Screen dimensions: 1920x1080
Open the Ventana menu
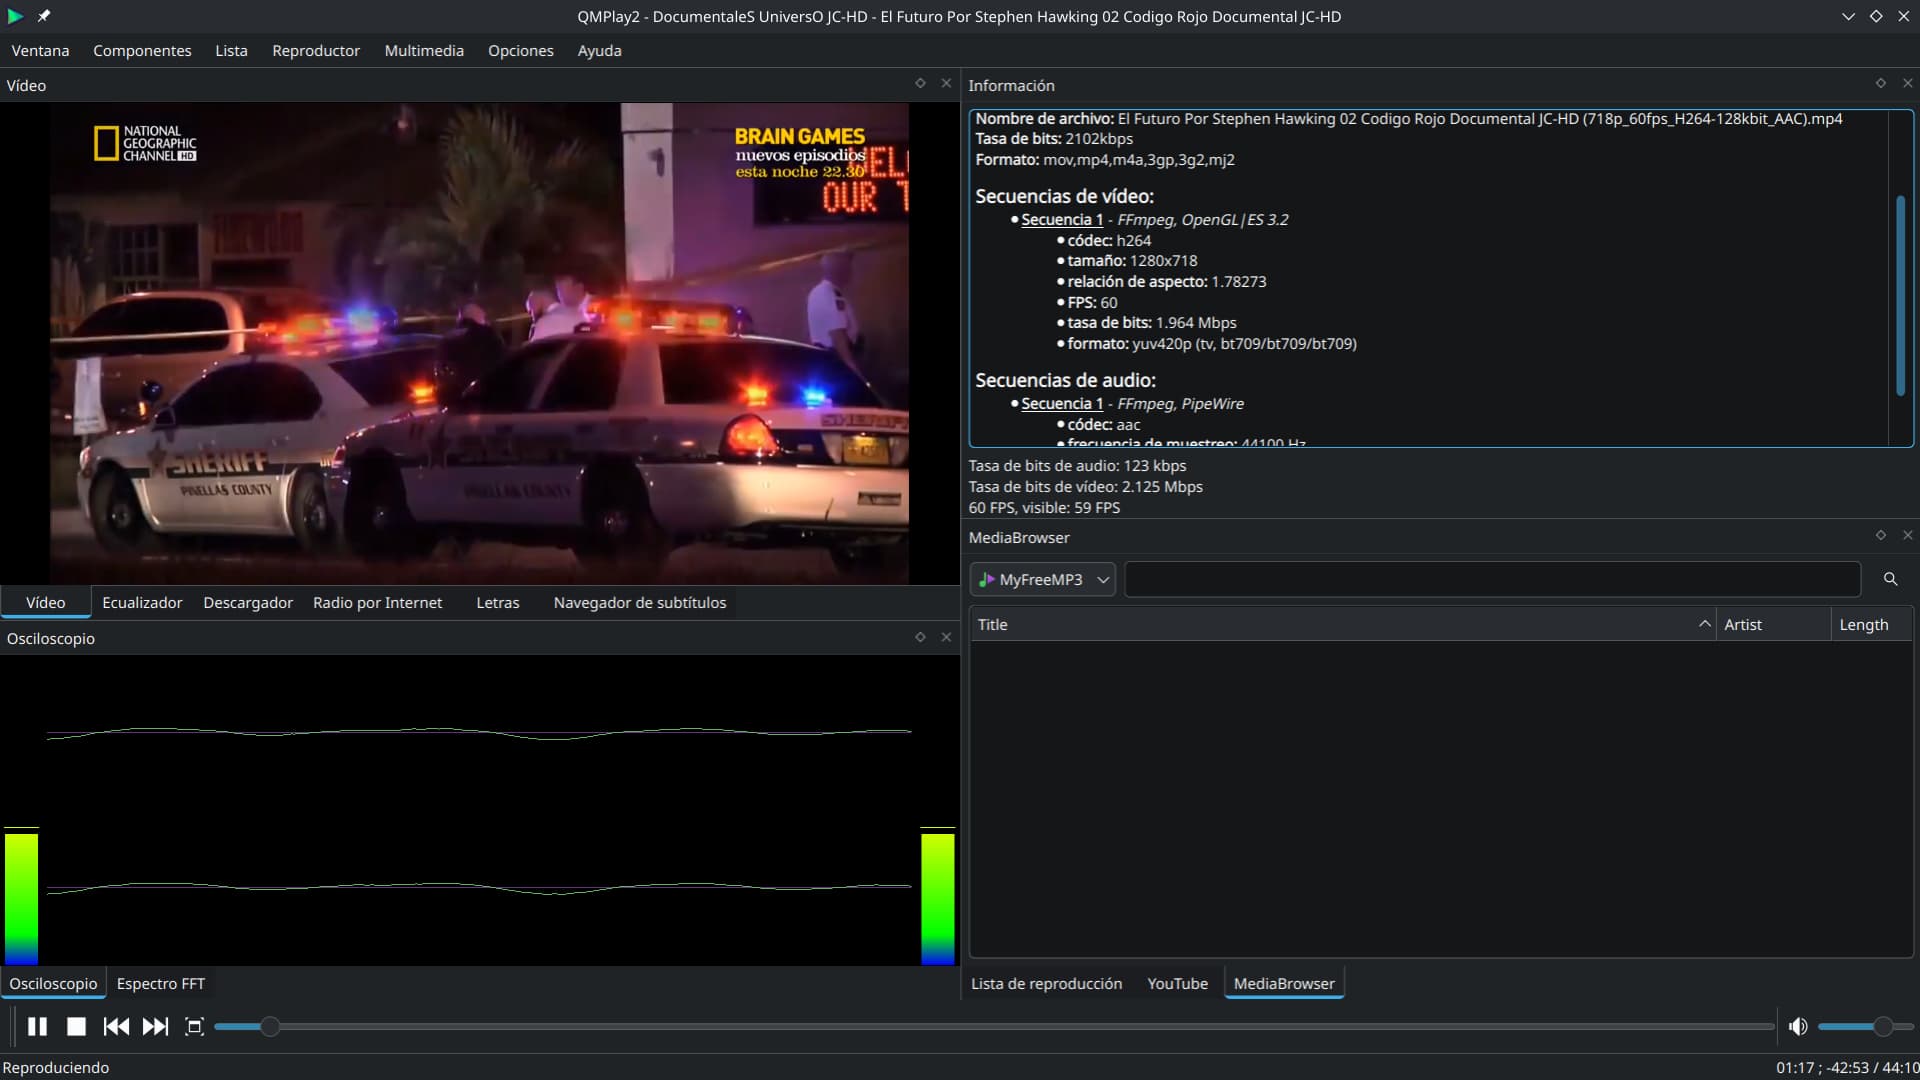click(x=40, y=50)
